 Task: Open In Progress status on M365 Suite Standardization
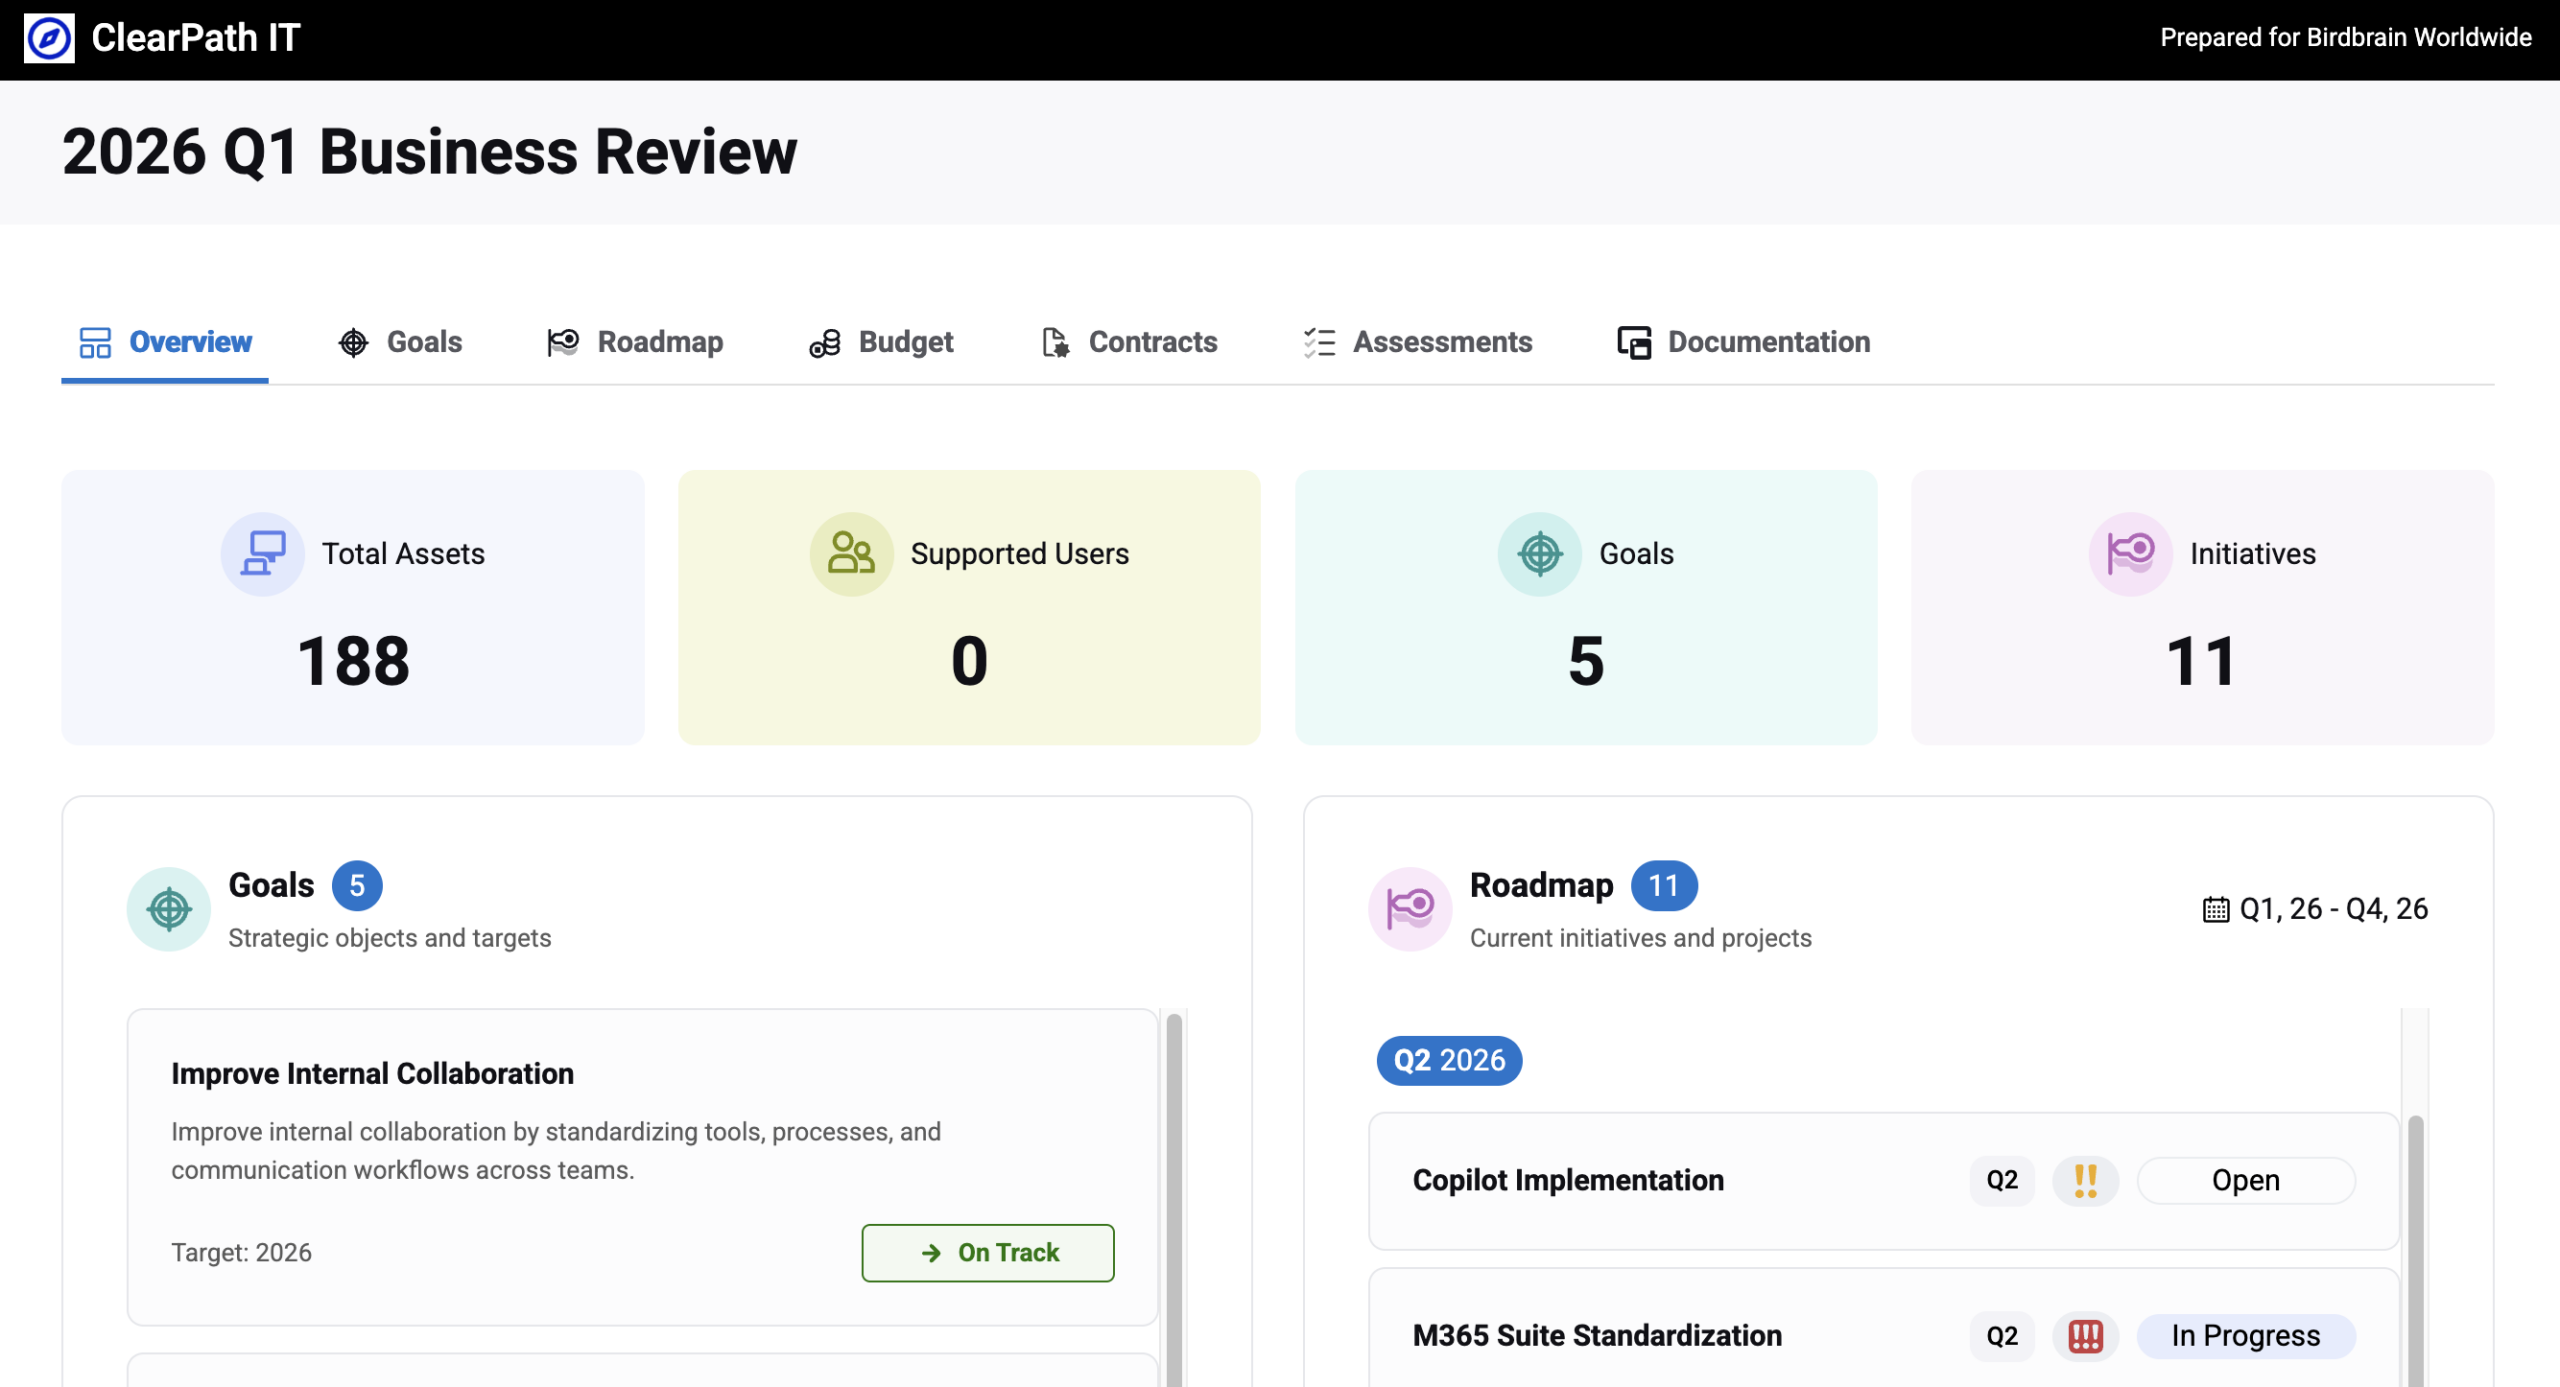click(x=2245, y=1336)
